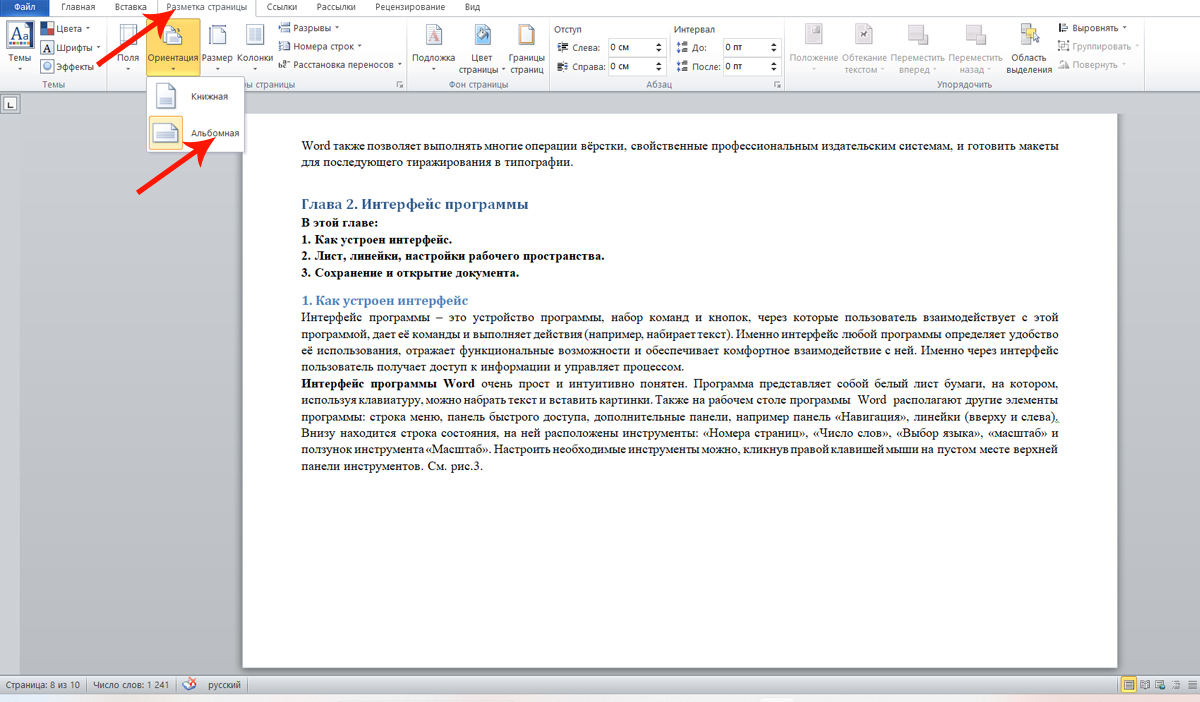Click the Границы страниц icon

pyautogui.click(x=526, y=44)
